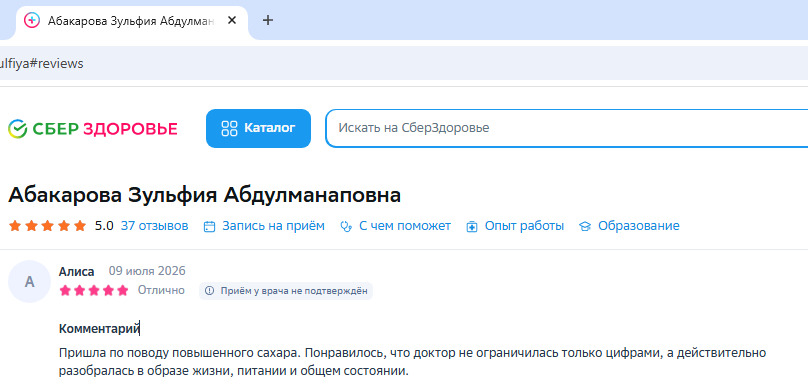Viewport: 808px width, 384px height.
Task: Click the stethoscope icon beside С чем поможет
Action: (346, 227)
